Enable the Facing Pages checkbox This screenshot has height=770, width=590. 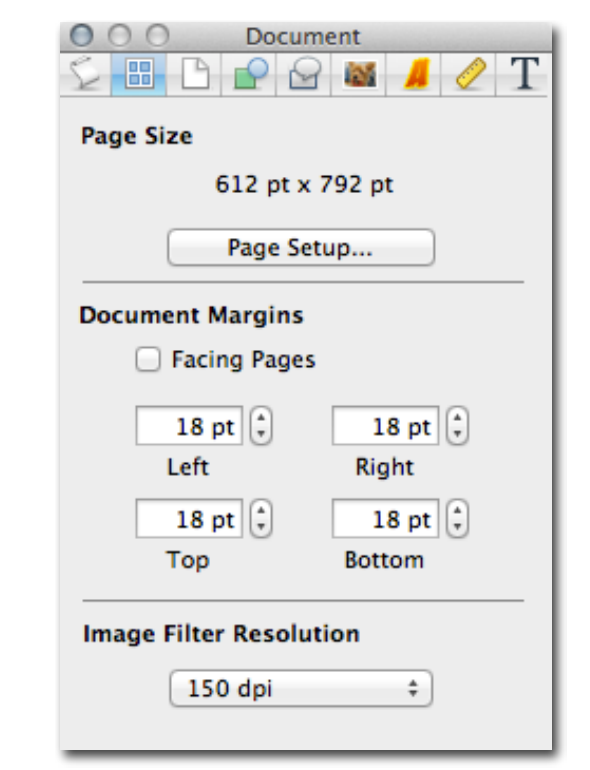(148, 359)
